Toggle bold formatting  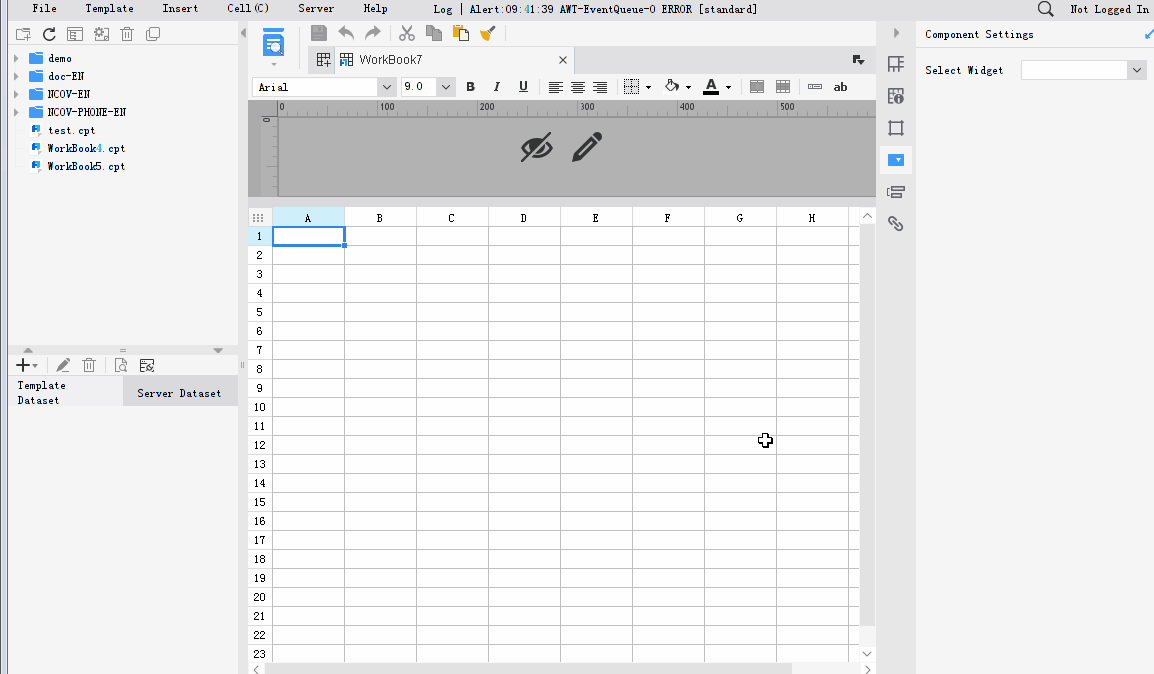470,87
